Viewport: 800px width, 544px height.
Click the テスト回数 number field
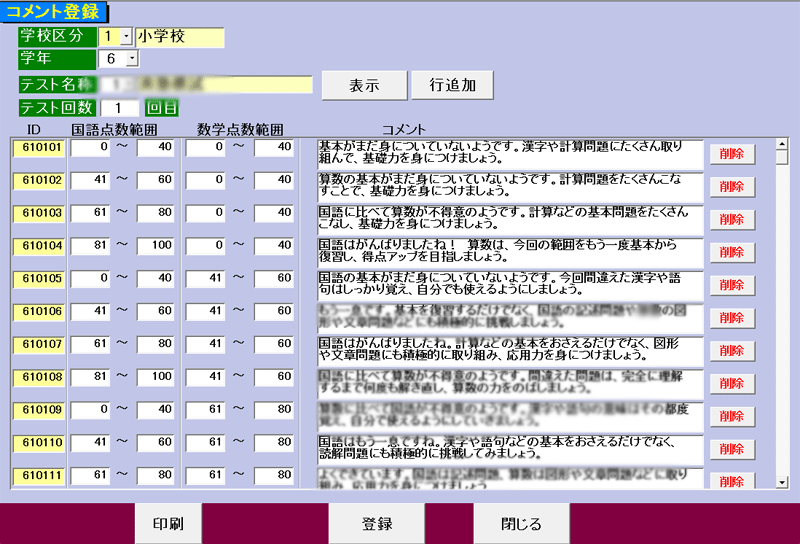coord(120,108)
